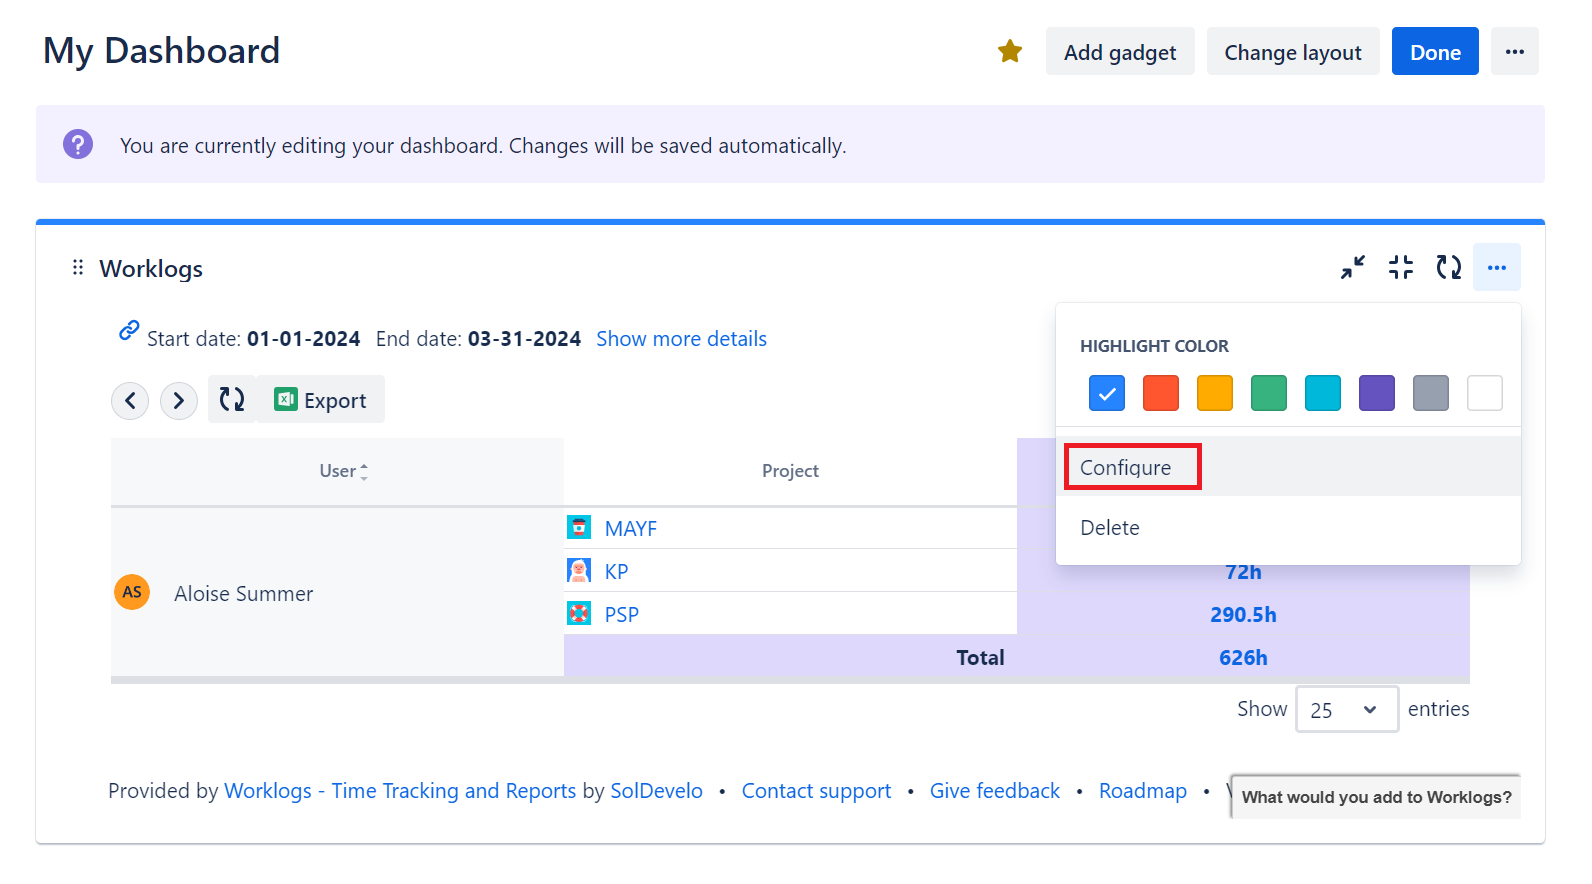Click refresh icon next to Export

point(232,399)
